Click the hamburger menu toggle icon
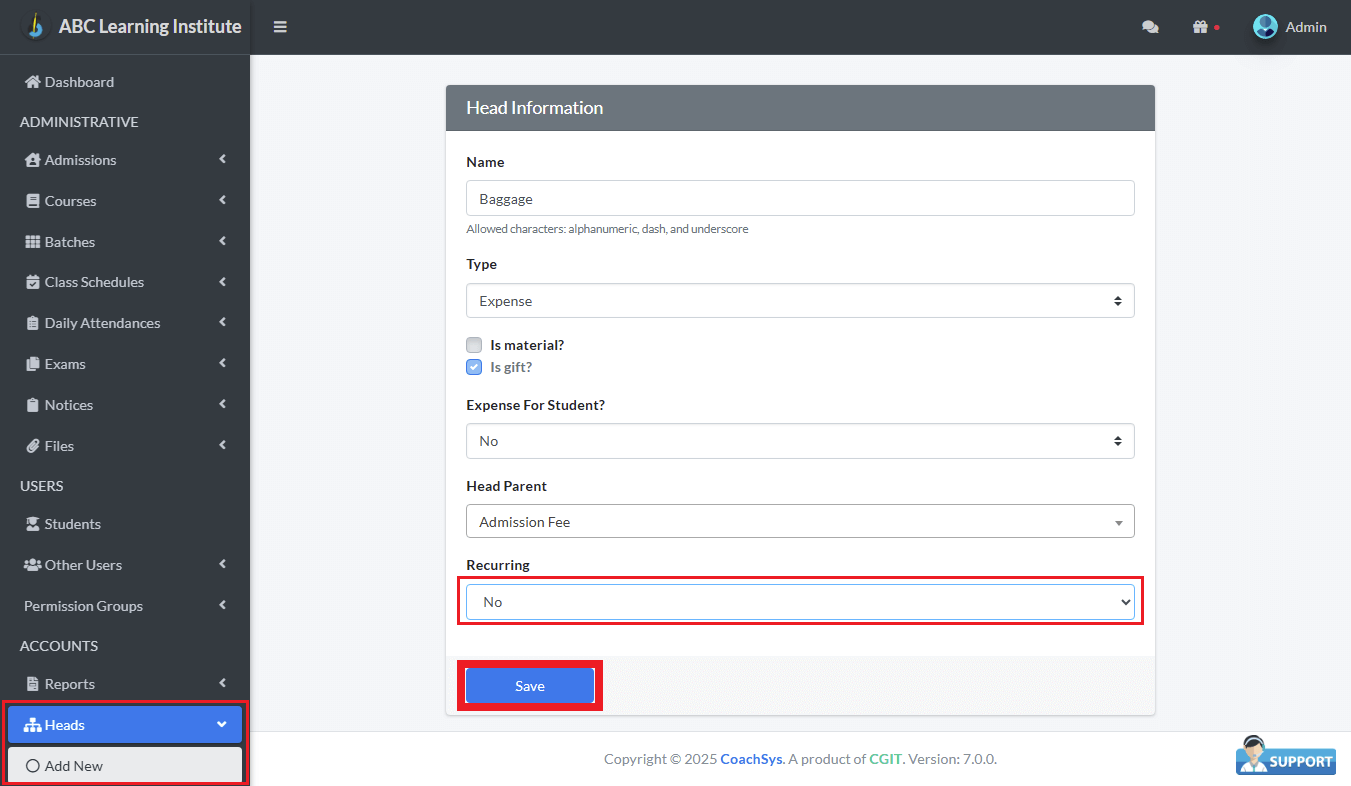Screen dimensions: 1351x786 pyautogui.click(x=280, y=27)
